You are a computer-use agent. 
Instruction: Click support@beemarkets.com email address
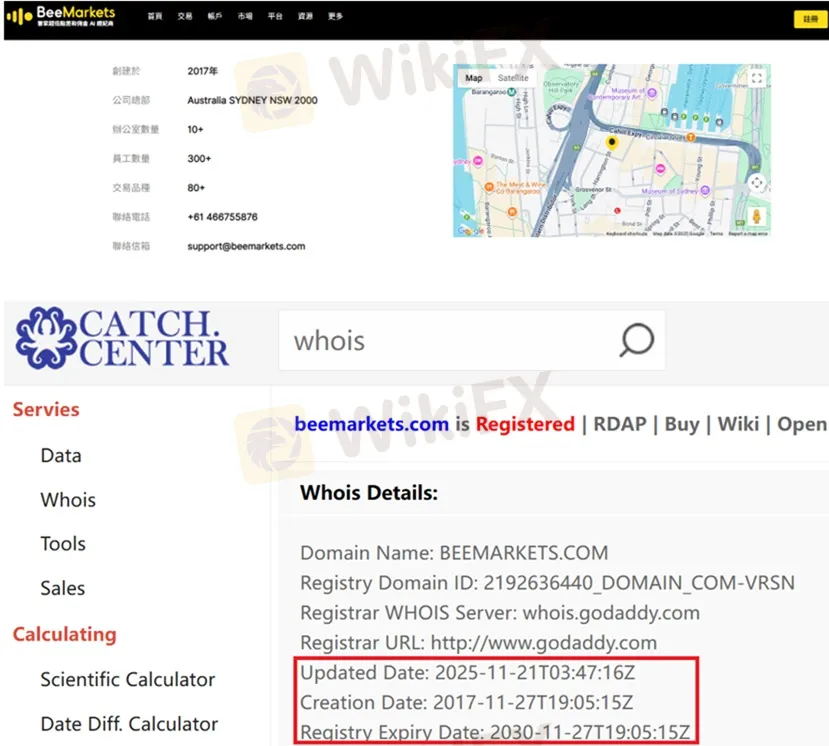(246, 246)
